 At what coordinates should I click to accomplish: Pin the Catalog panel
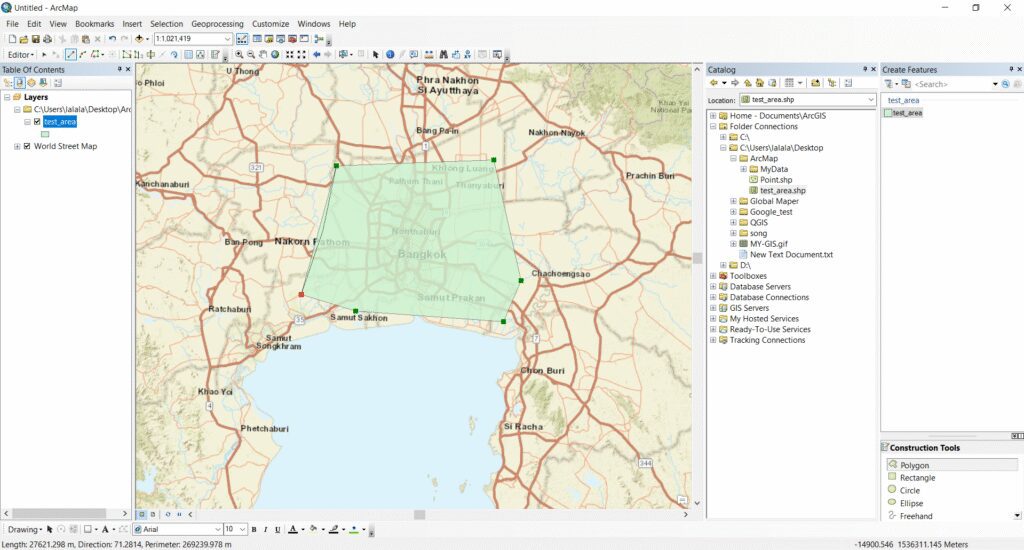865,69
